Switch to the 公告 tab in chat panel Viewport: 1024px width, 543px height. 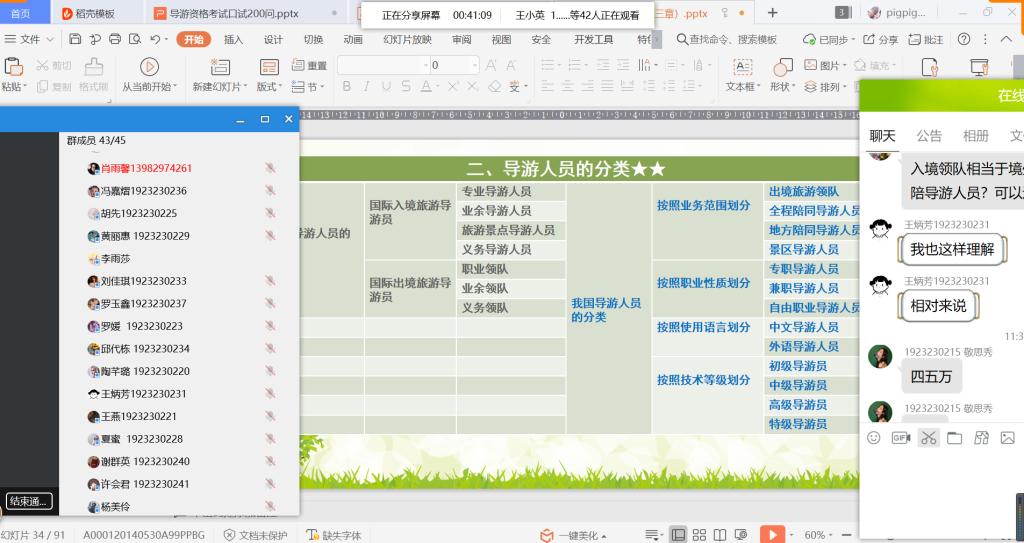(x=929, y=136)
